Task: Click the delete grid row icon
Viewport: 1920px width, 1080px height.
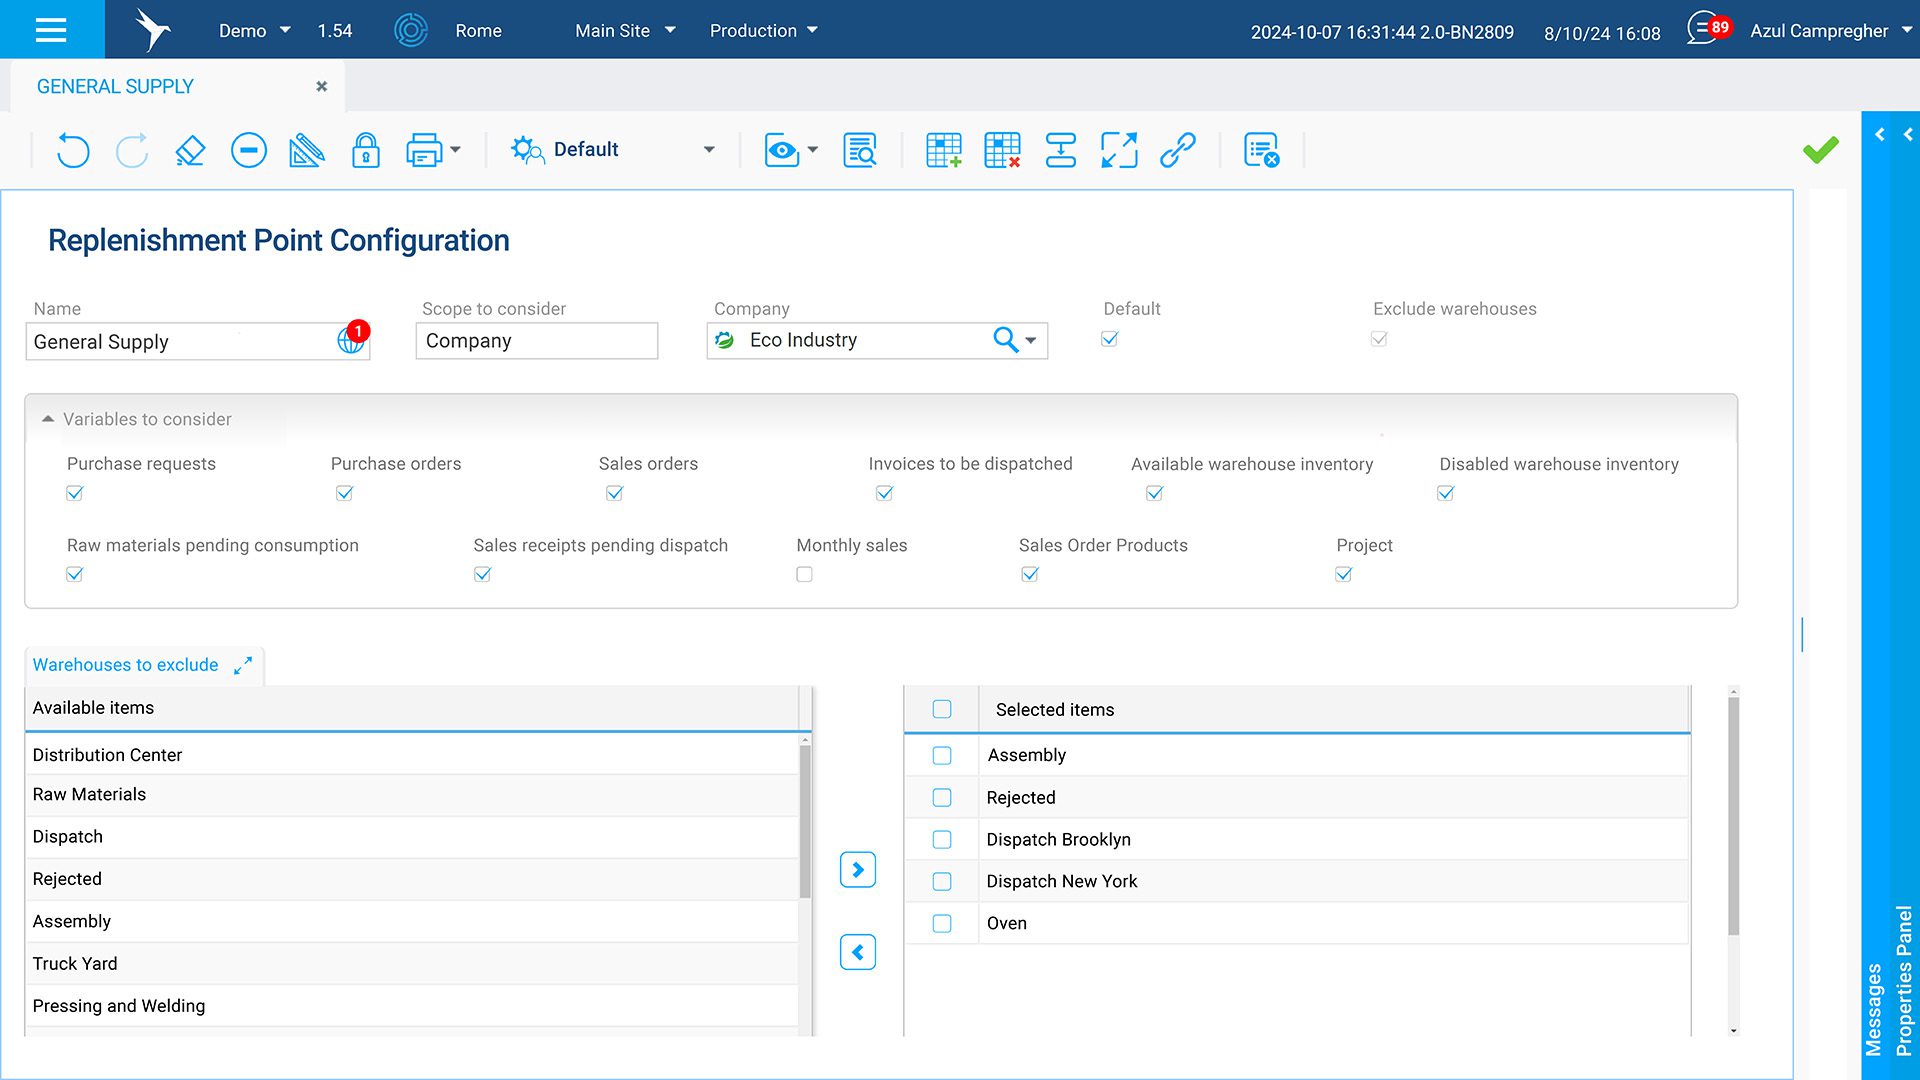Action: coord(1002,150)
